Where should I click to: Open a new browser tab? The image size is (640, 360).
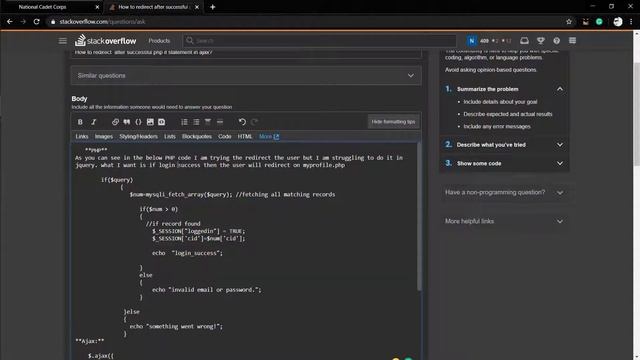[x=213, y=7]
